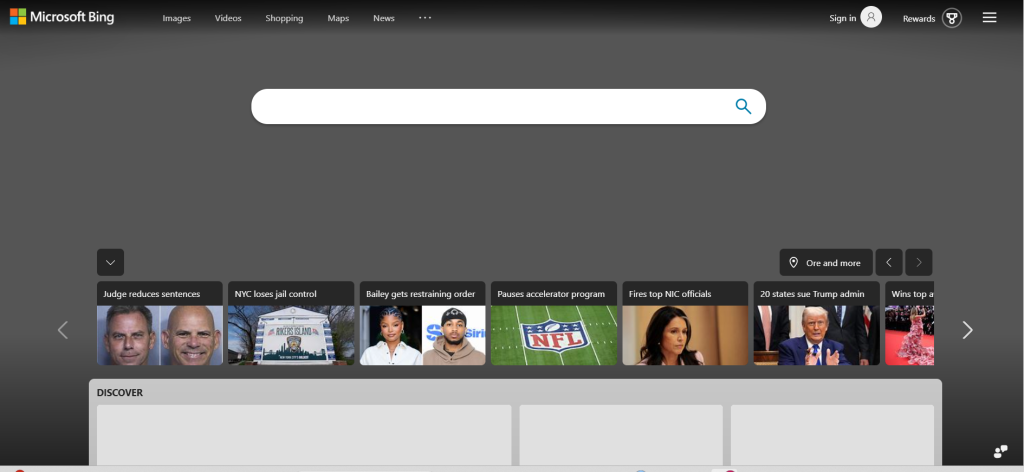Click the location pin Ore and more button
The width and height of the screenshot is (1024, 472).
coord(825,262)
